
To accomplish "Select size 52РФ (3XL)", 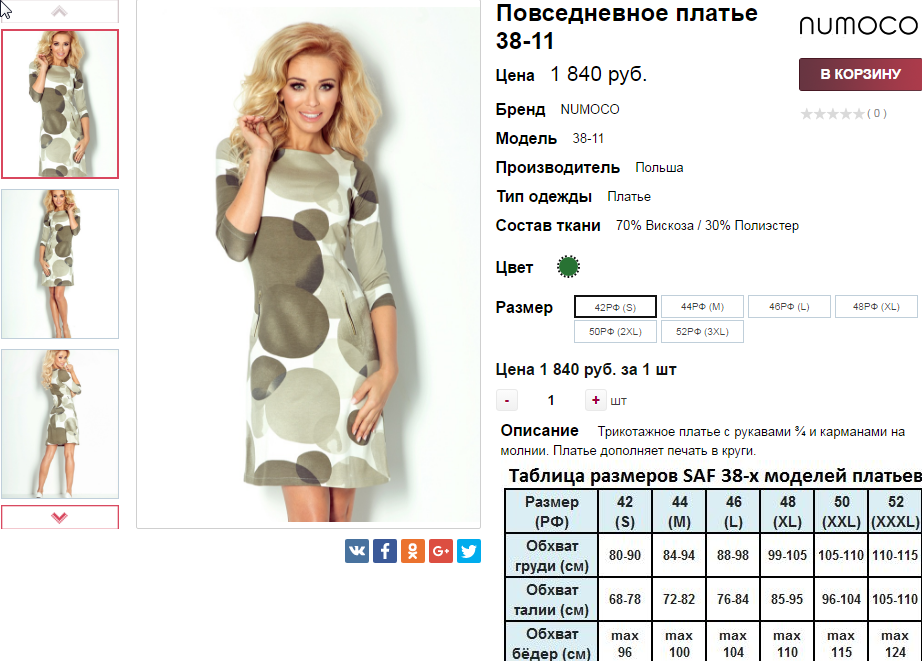I will pos(702,332).
